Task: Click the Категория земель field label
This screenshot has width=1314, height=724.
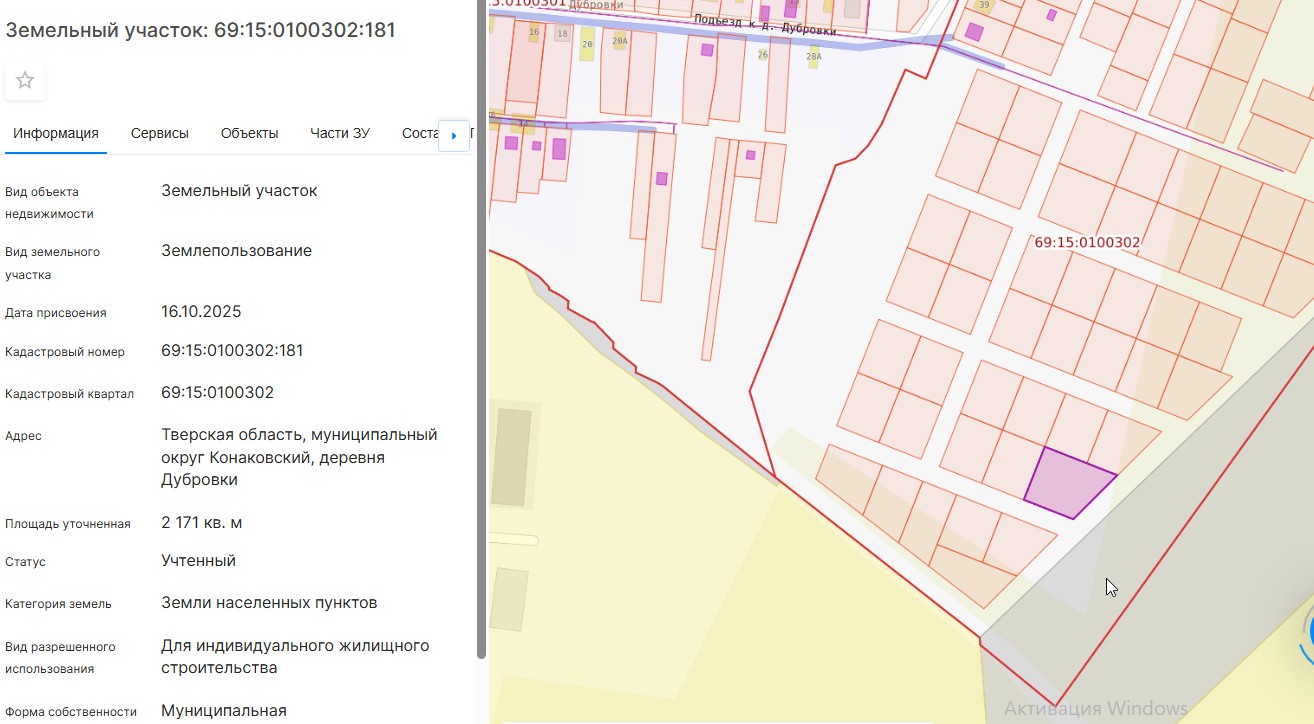Action: [58, 604]
